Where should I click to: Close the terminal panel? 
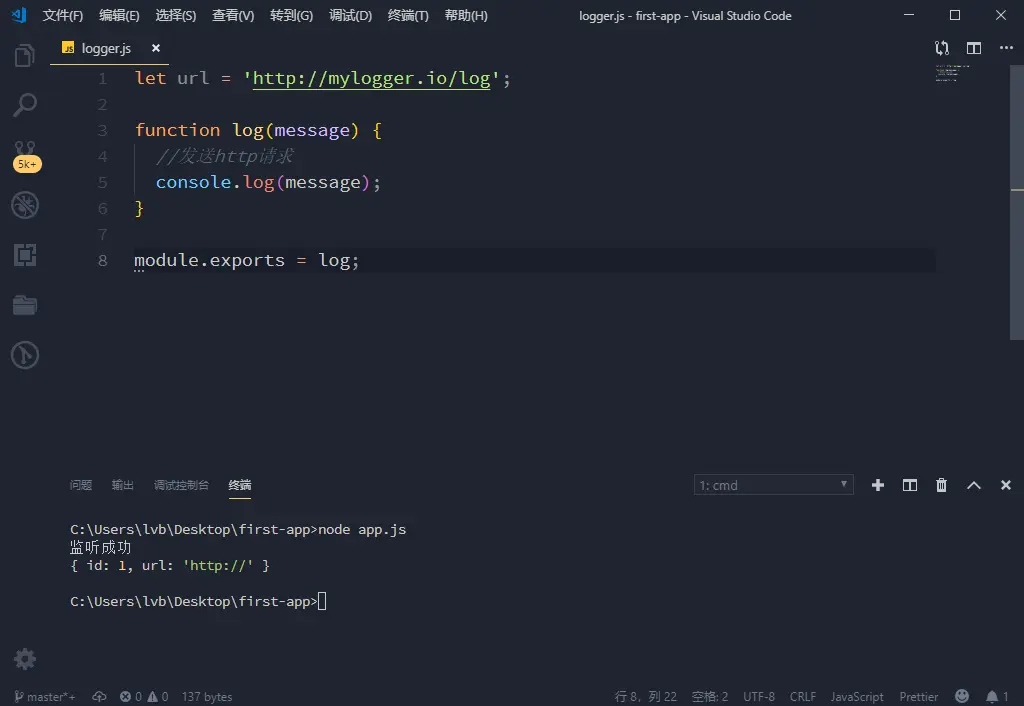(x=1006, y=485)
